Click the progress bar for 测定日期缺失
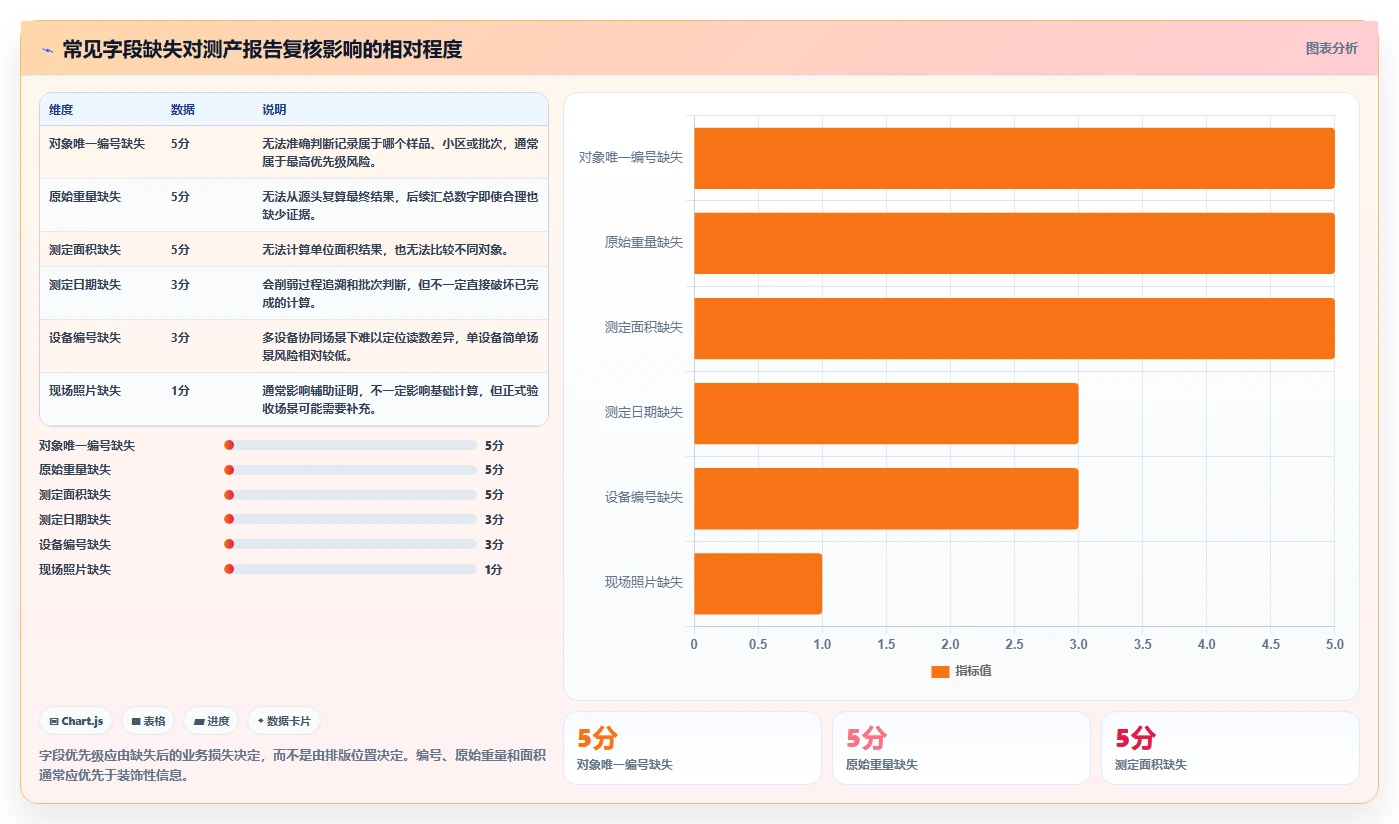Screen dimensions: 1399x824 tap(350, 520)
